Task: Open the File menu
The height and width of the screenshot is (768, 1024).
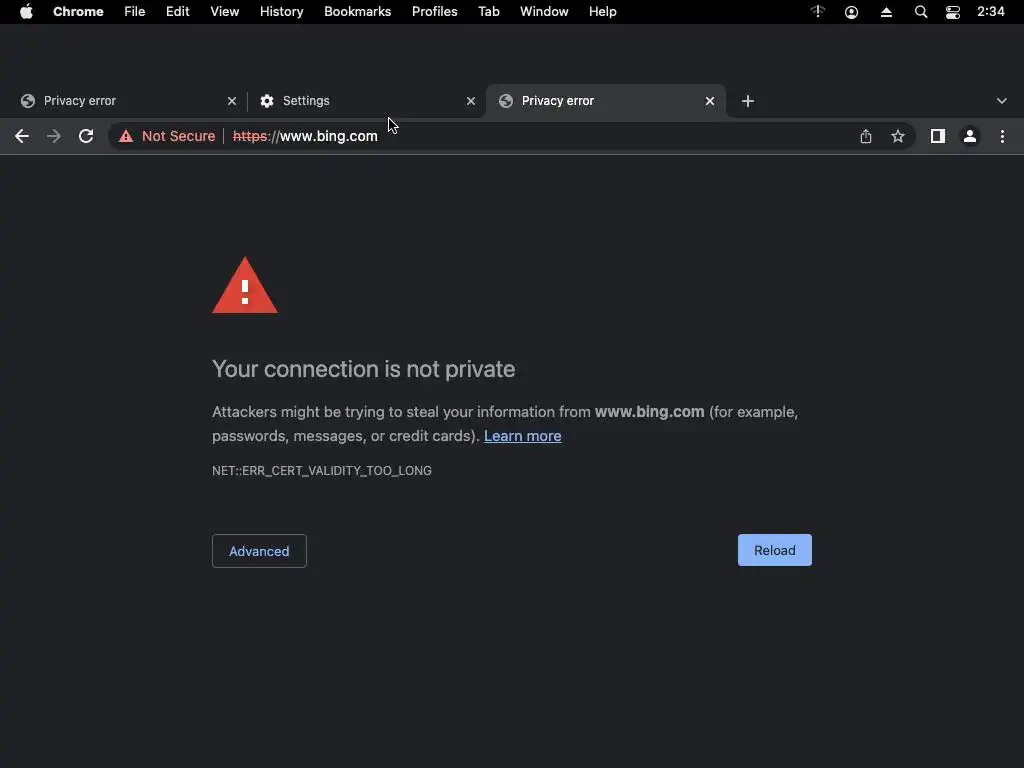Action: click(135, 12)
